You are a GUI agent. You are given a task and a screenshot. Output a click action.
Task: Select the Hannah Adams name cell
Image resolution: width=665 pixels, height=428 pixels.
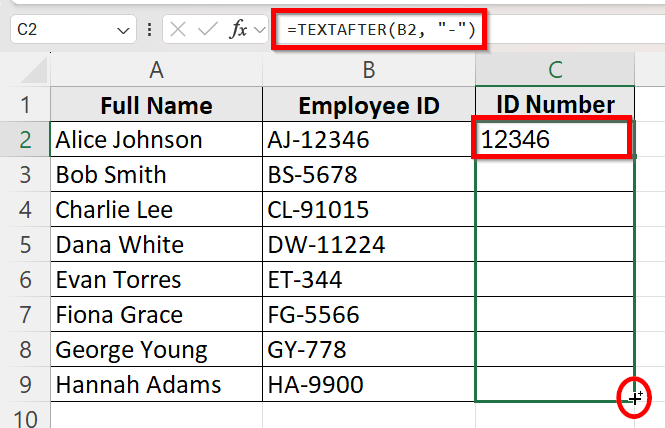click(156, 384)
